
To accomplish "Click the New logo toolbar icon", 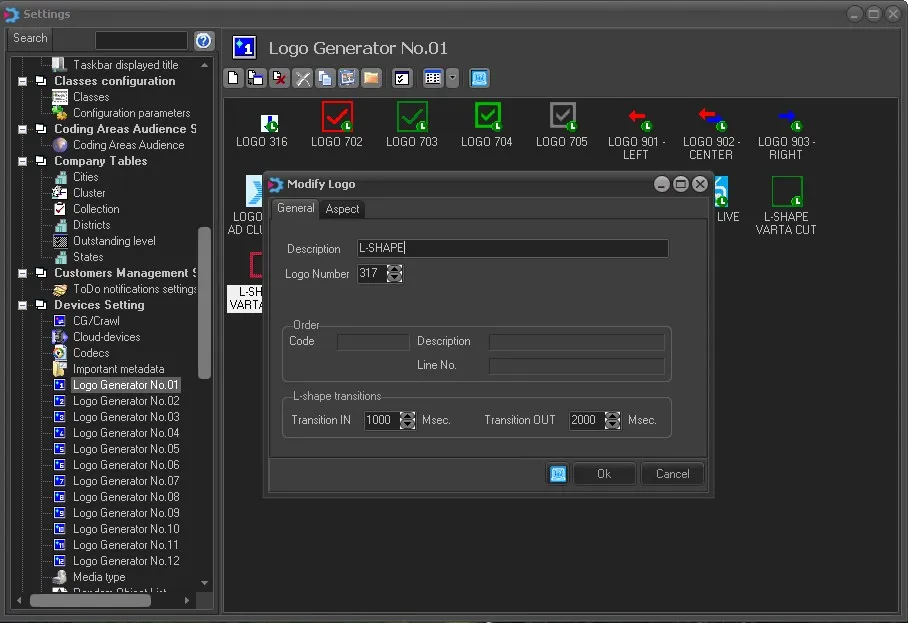I will point(233,78).
